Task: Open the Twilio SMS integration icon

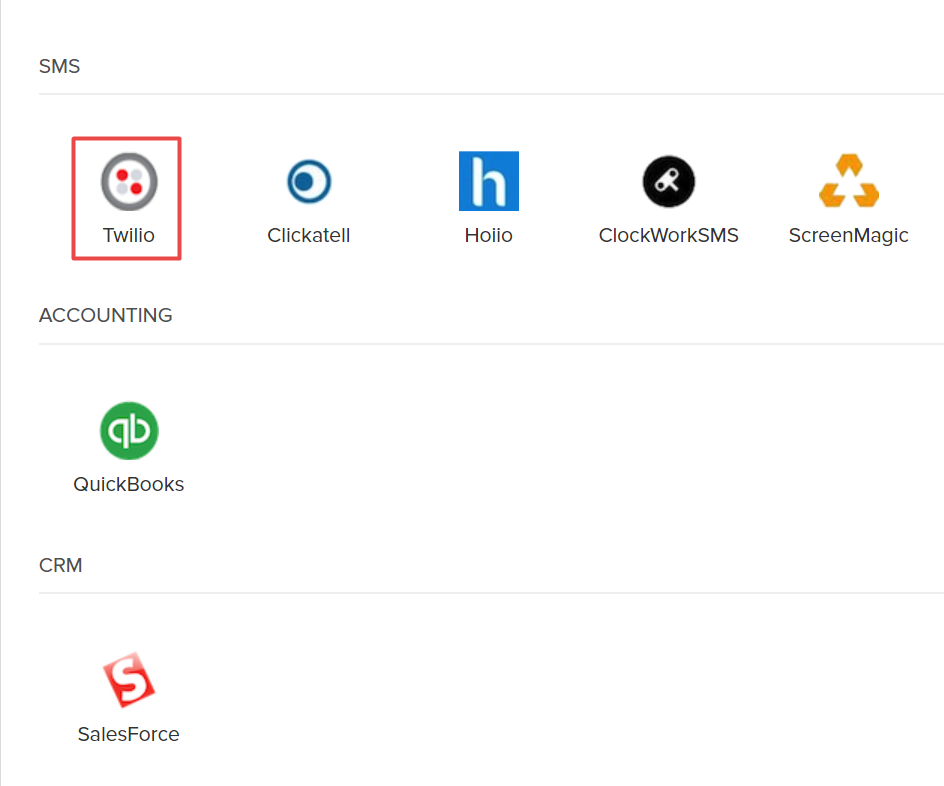Action: 129,181
